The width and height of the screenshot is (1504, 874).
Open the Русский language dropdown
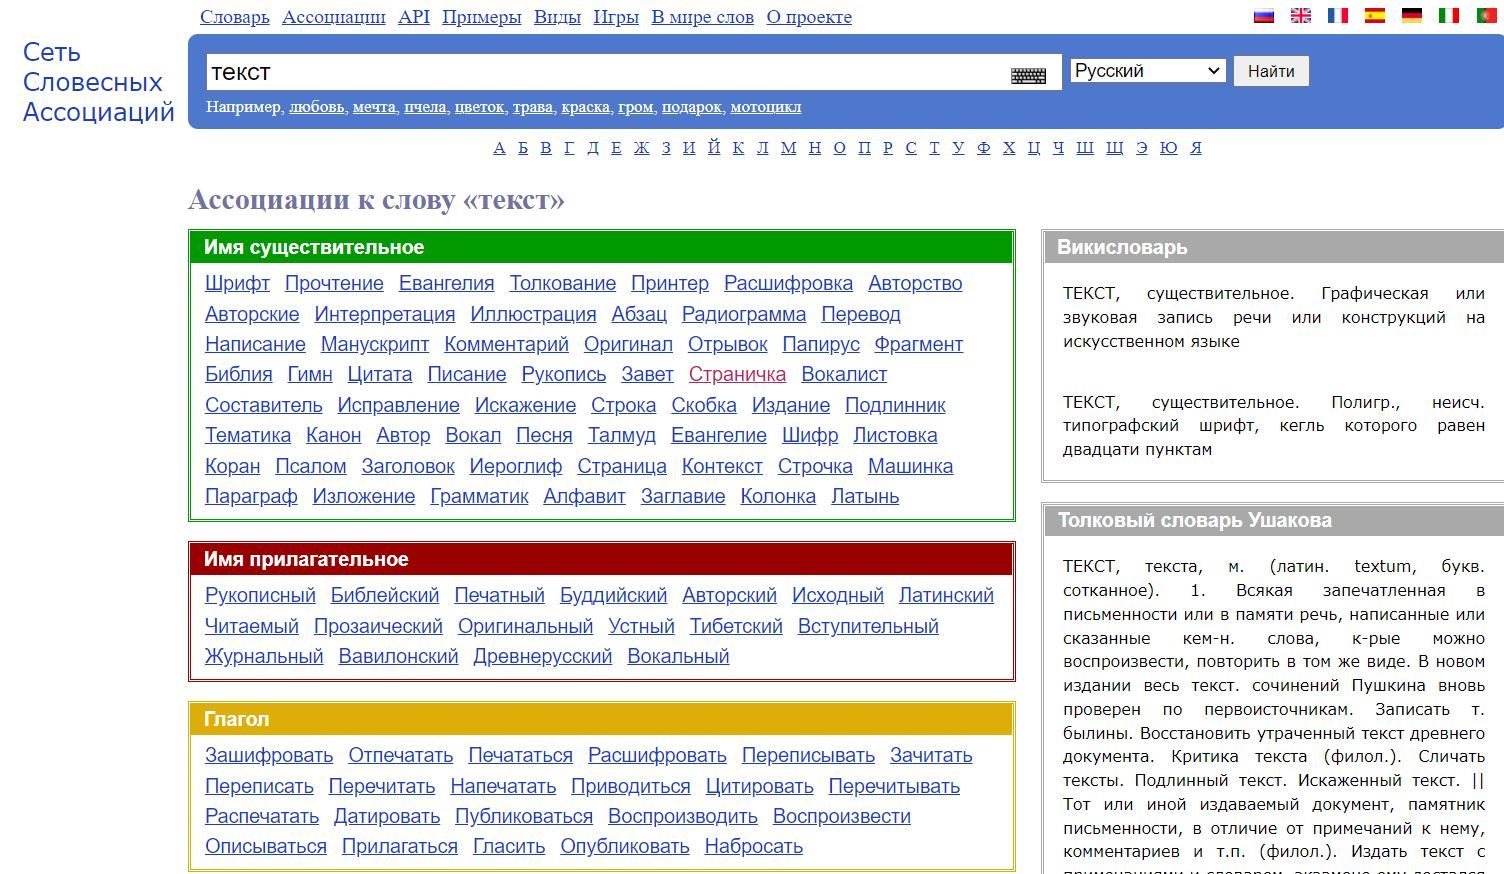1147,71
